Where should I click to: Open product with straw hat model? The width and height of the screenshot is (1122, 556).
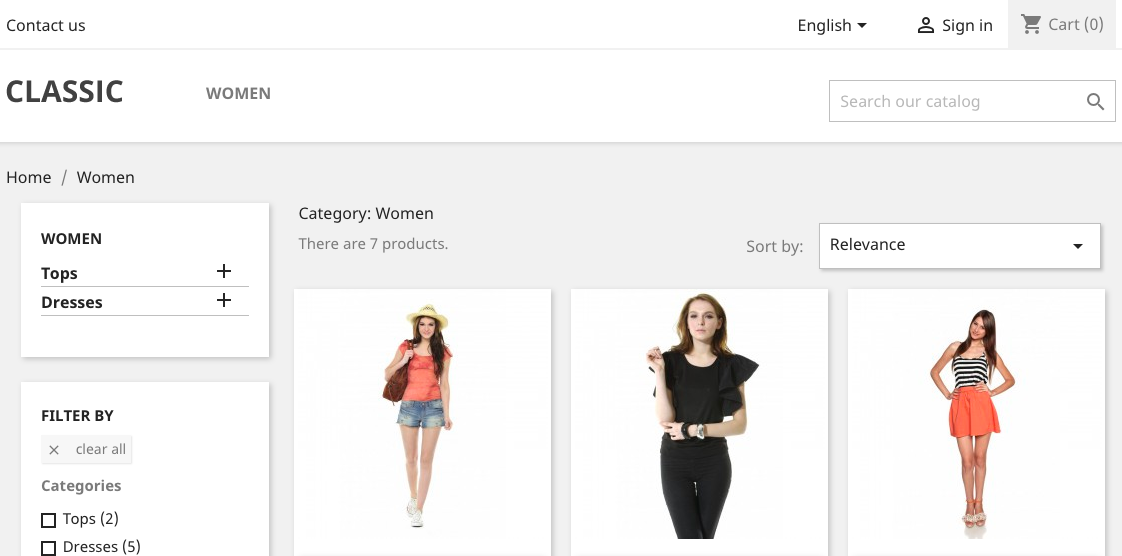[422, 421]
